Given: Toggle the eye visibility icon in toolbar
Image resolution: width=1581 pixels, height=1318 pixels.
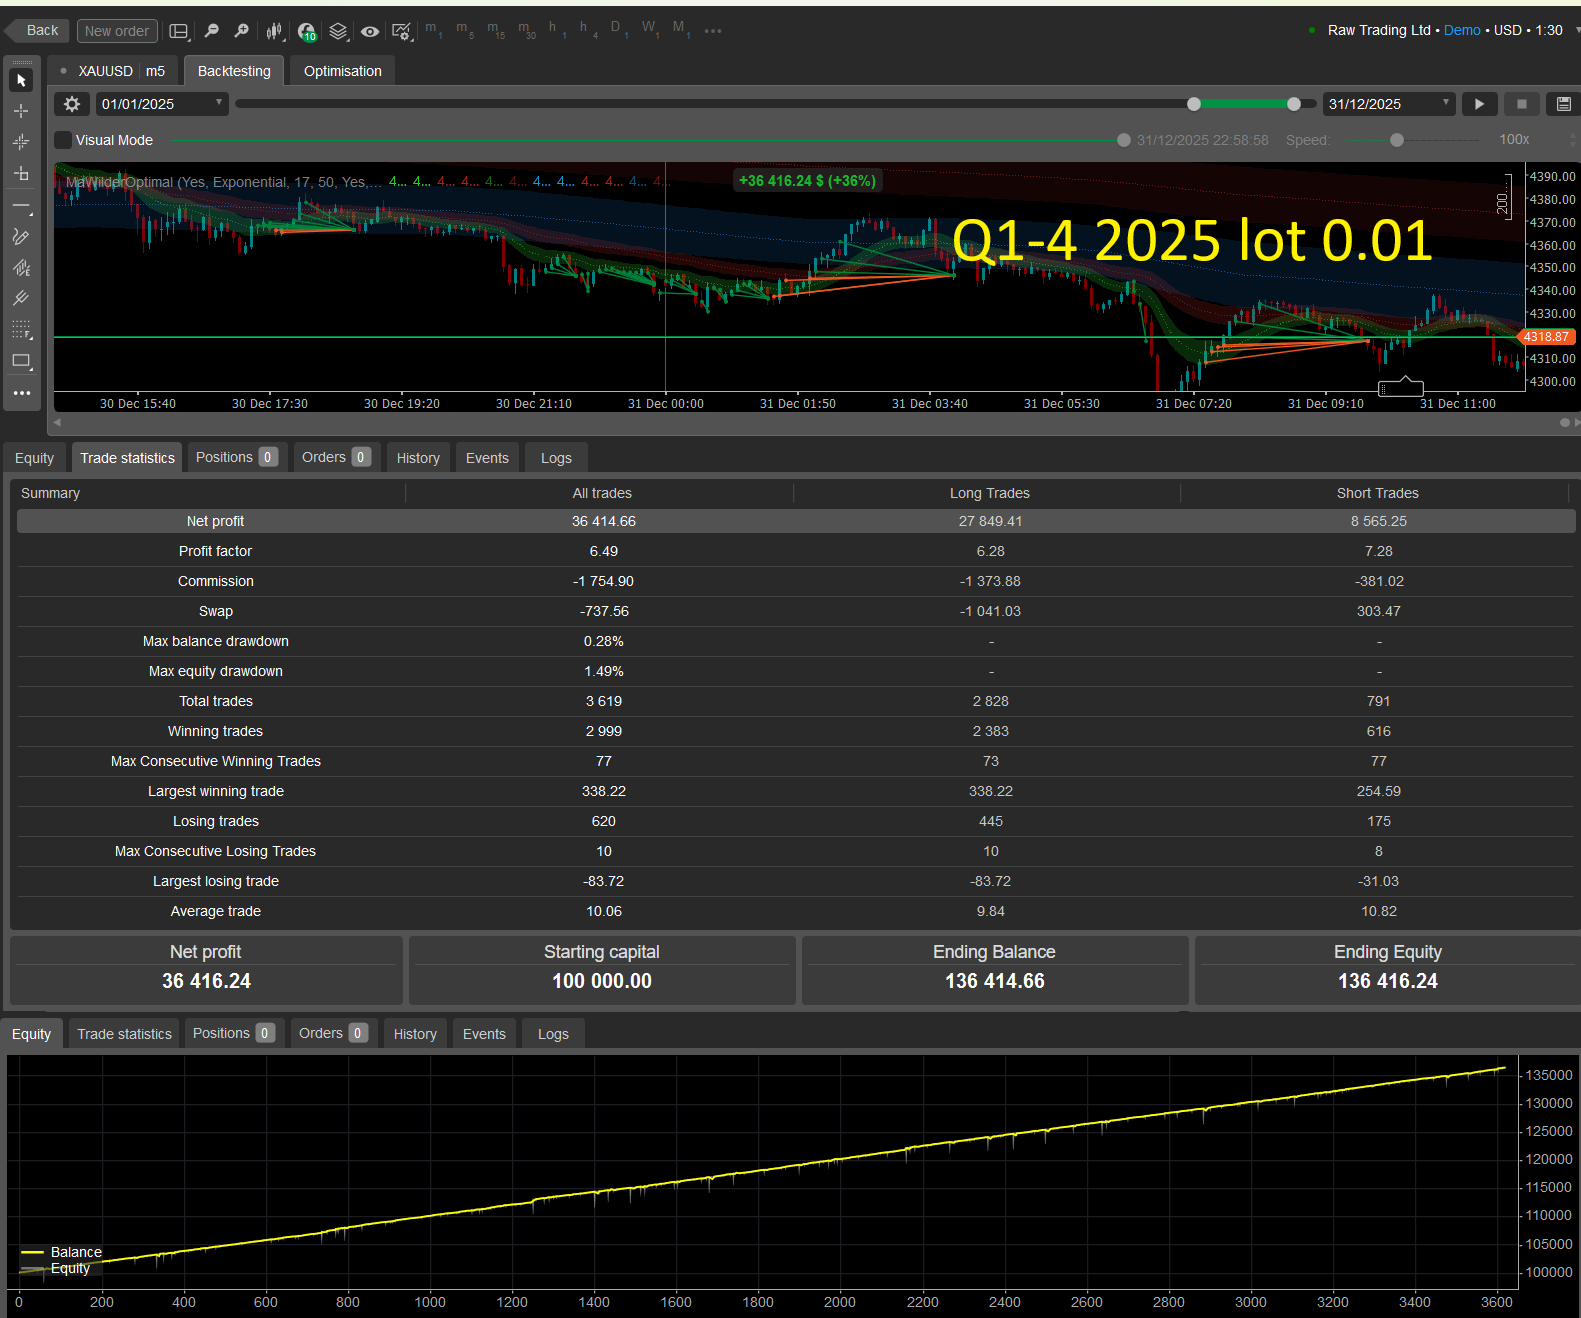Looking at the screenshot, I should tap(370, 31).
